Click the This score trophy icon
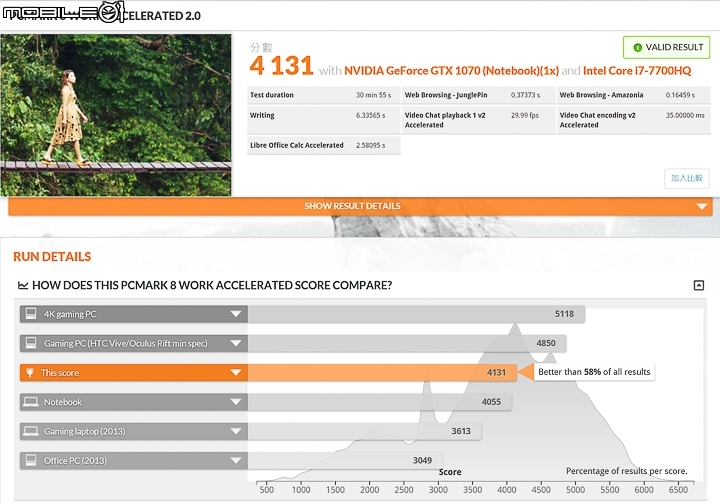The height and width of the screenshot is (504, 720). (30, 372)
